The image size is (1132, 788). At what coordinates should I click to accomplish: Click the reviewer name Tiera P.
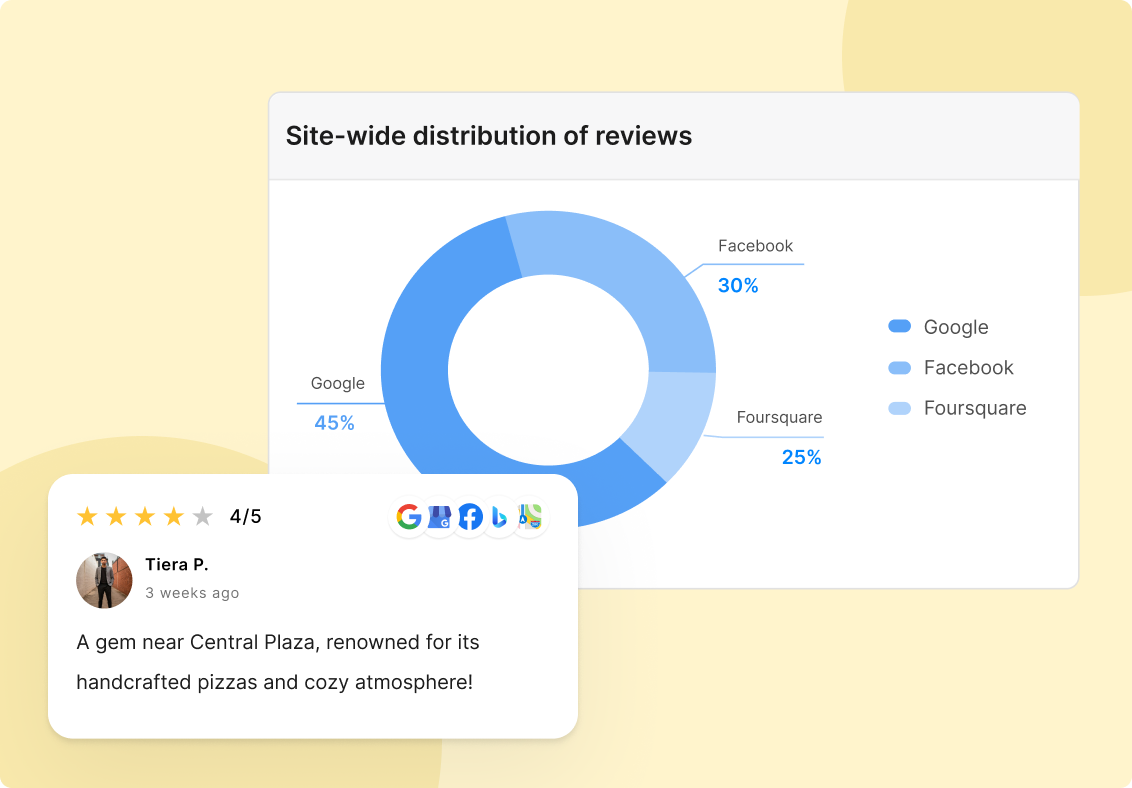177,564
